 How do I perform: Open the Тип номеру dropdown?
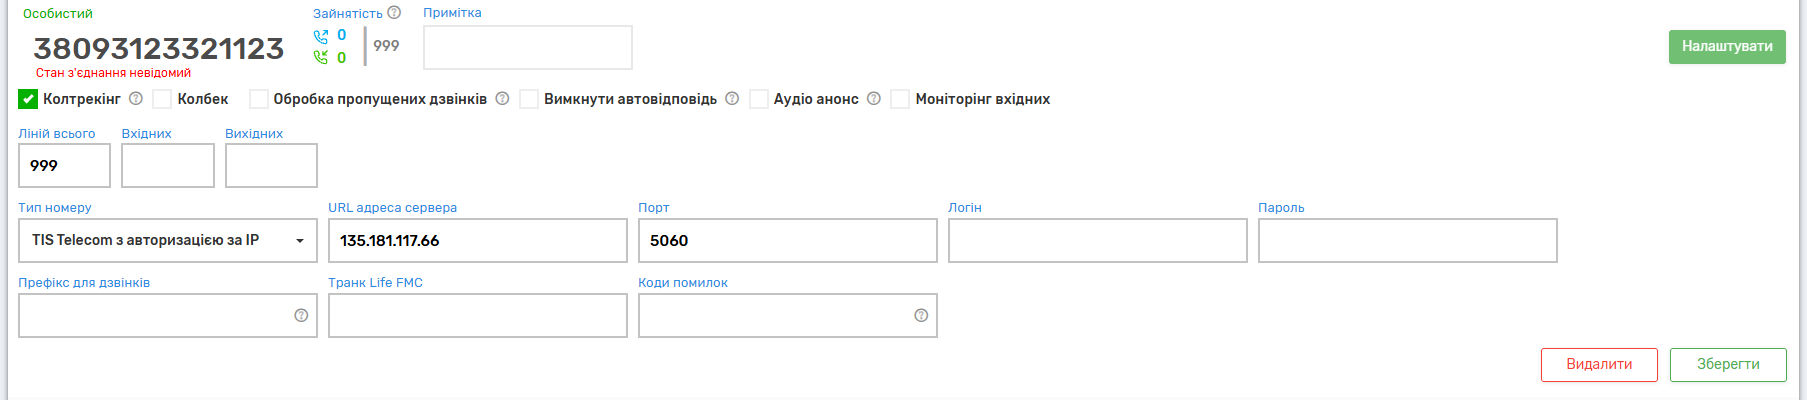[168, 241]
